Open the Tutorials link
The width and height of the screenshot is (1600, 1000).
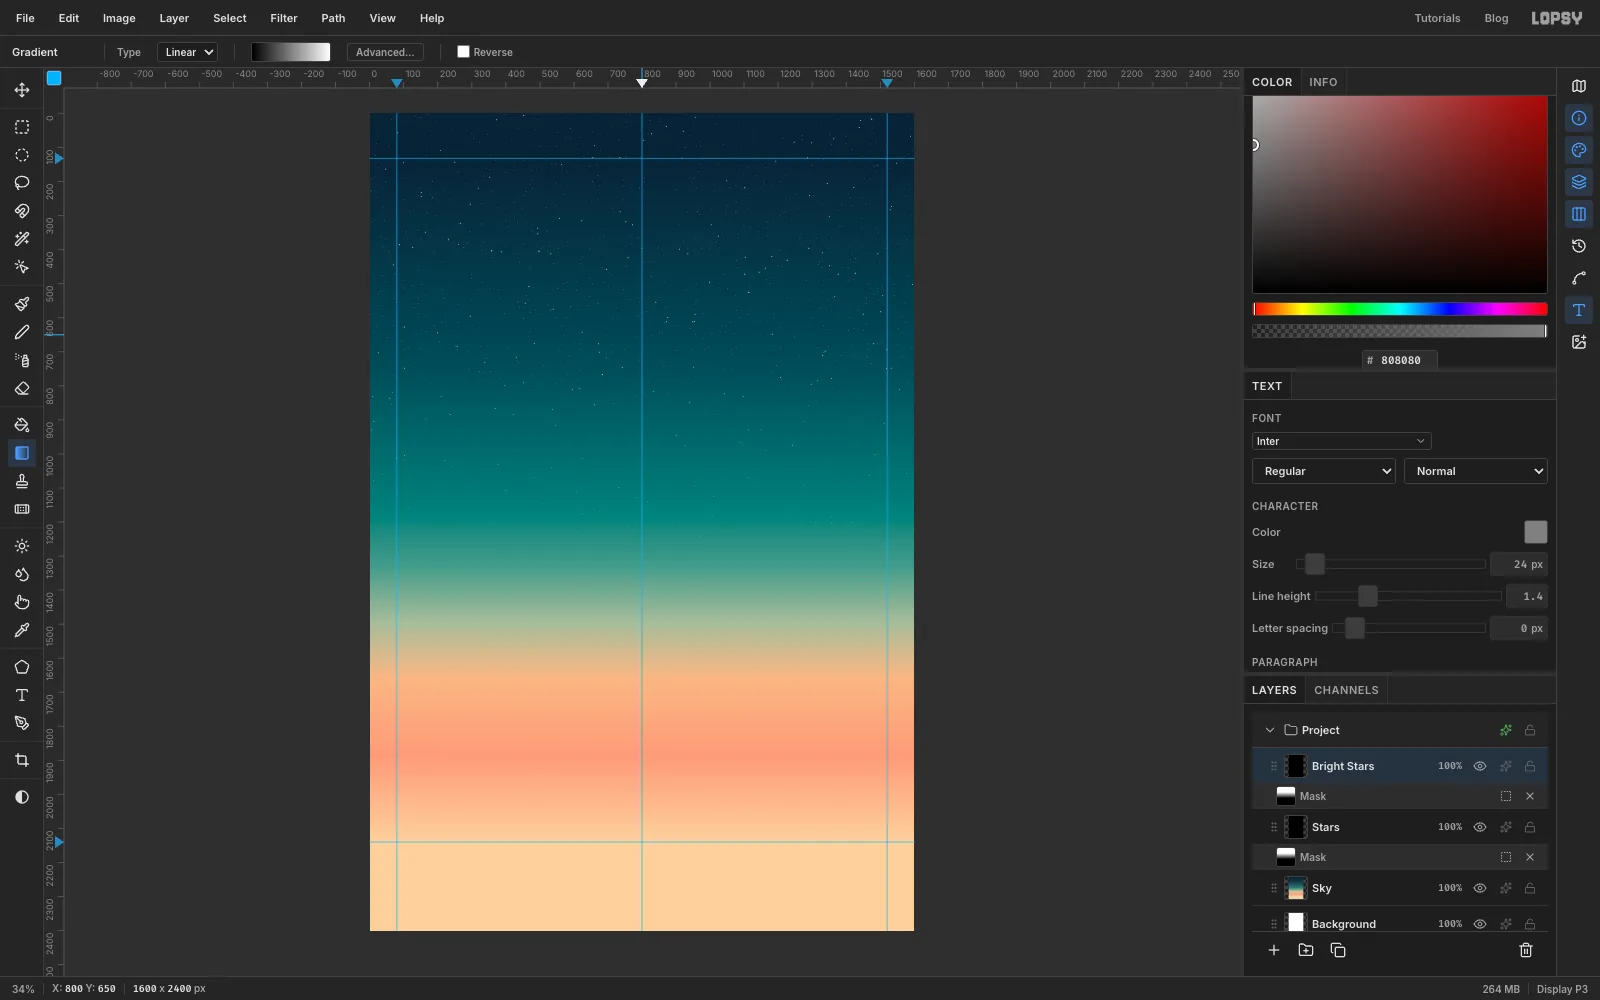tap(1437, 18)
